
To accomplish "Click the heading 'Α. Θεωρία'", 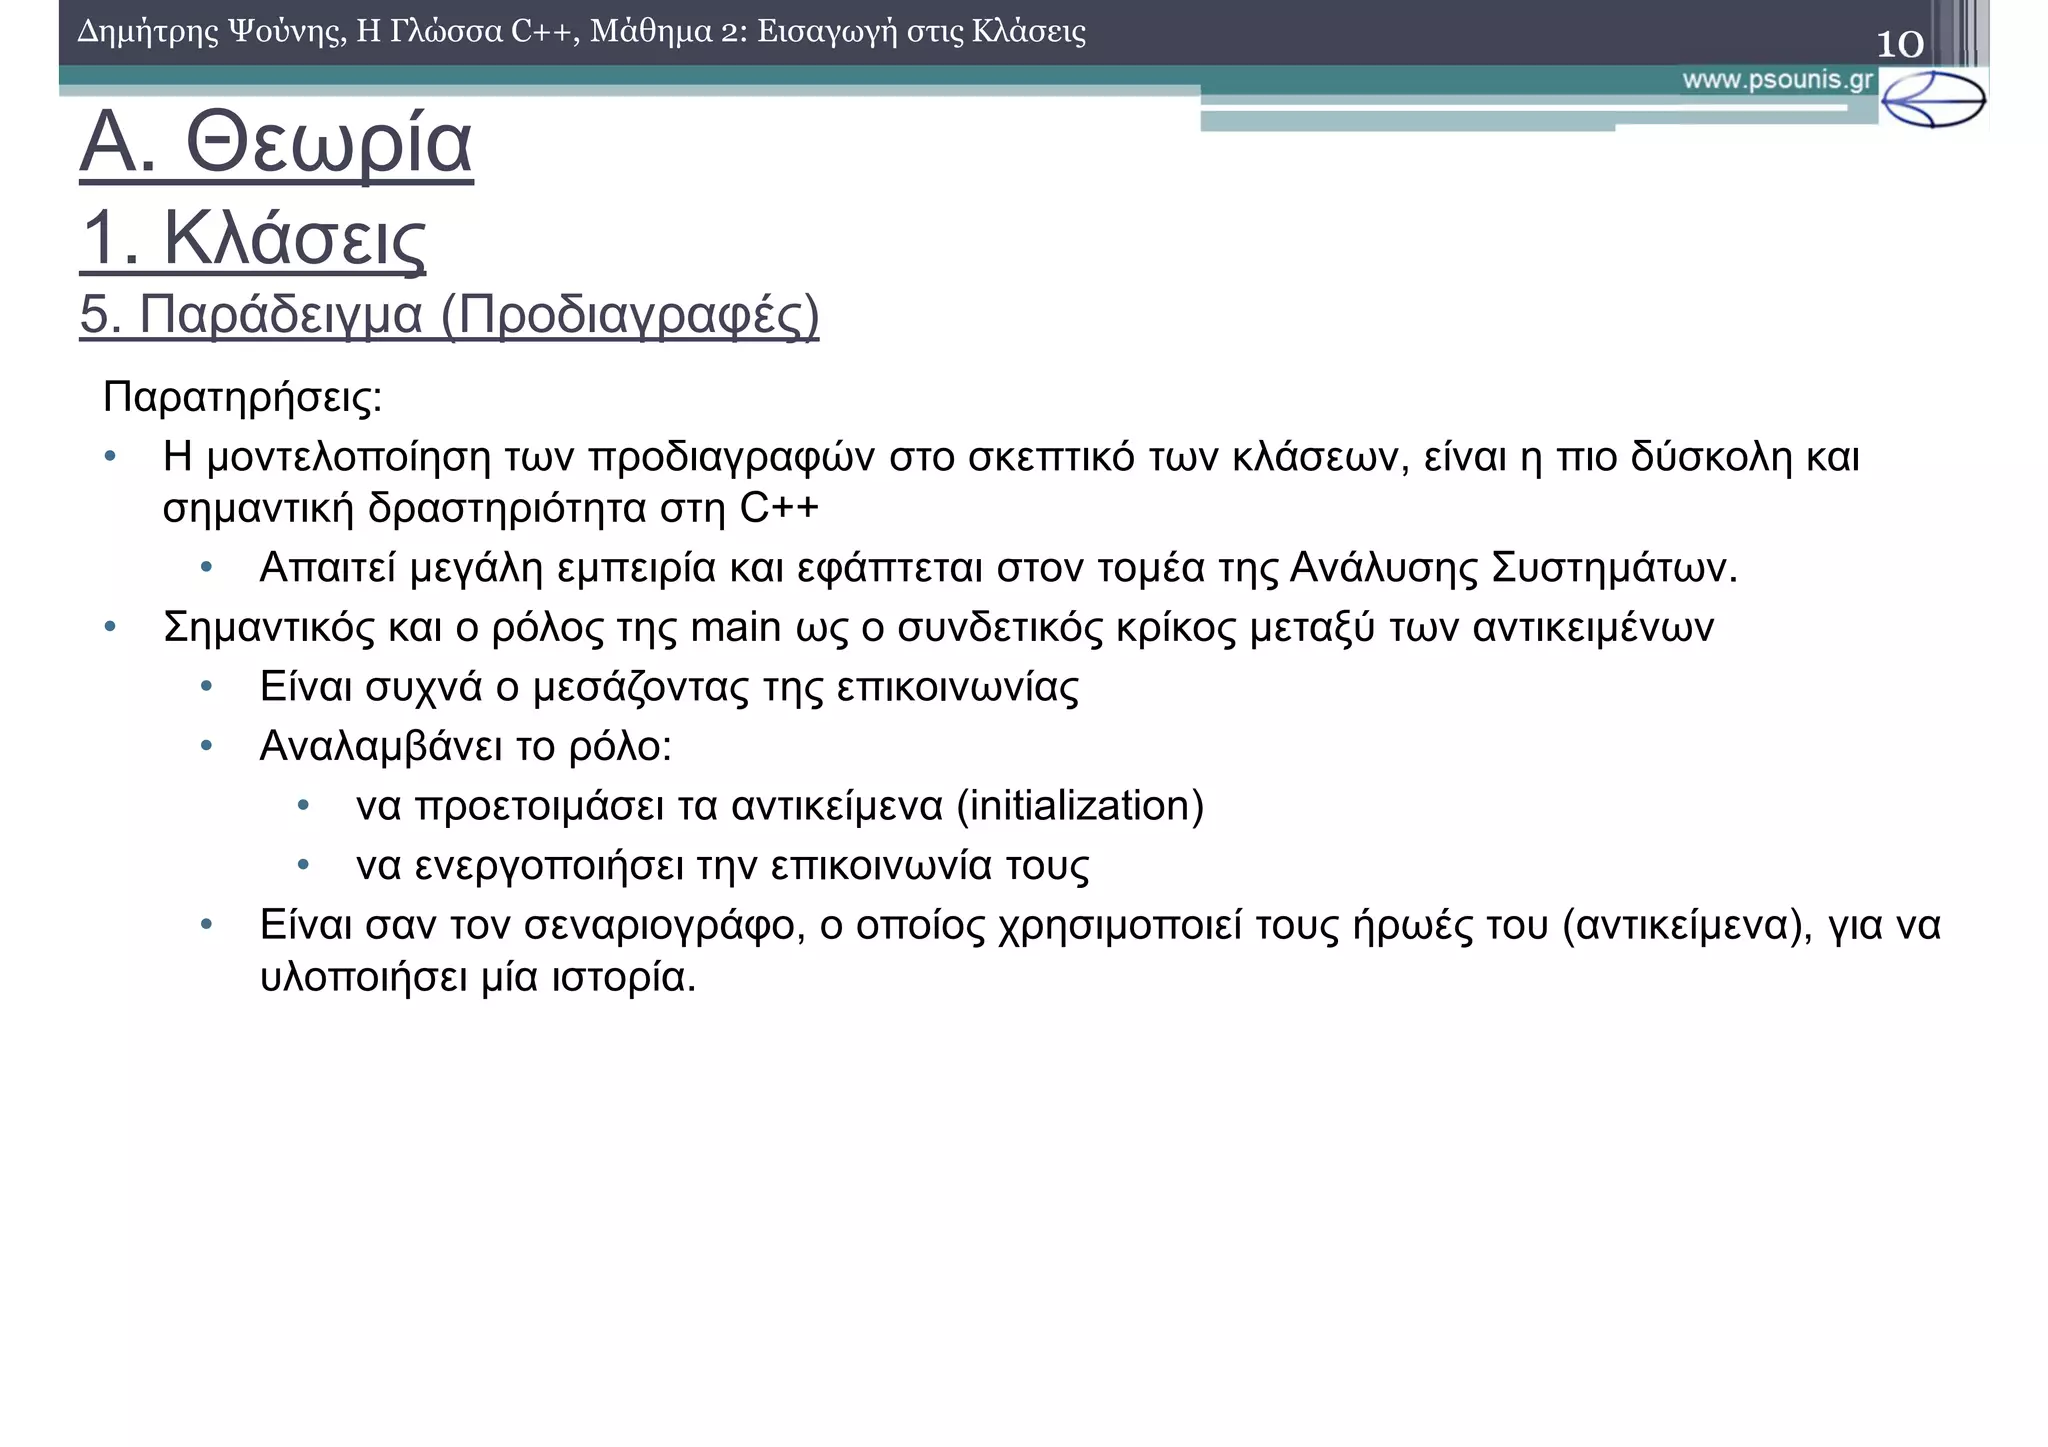I will coord(276,144).
